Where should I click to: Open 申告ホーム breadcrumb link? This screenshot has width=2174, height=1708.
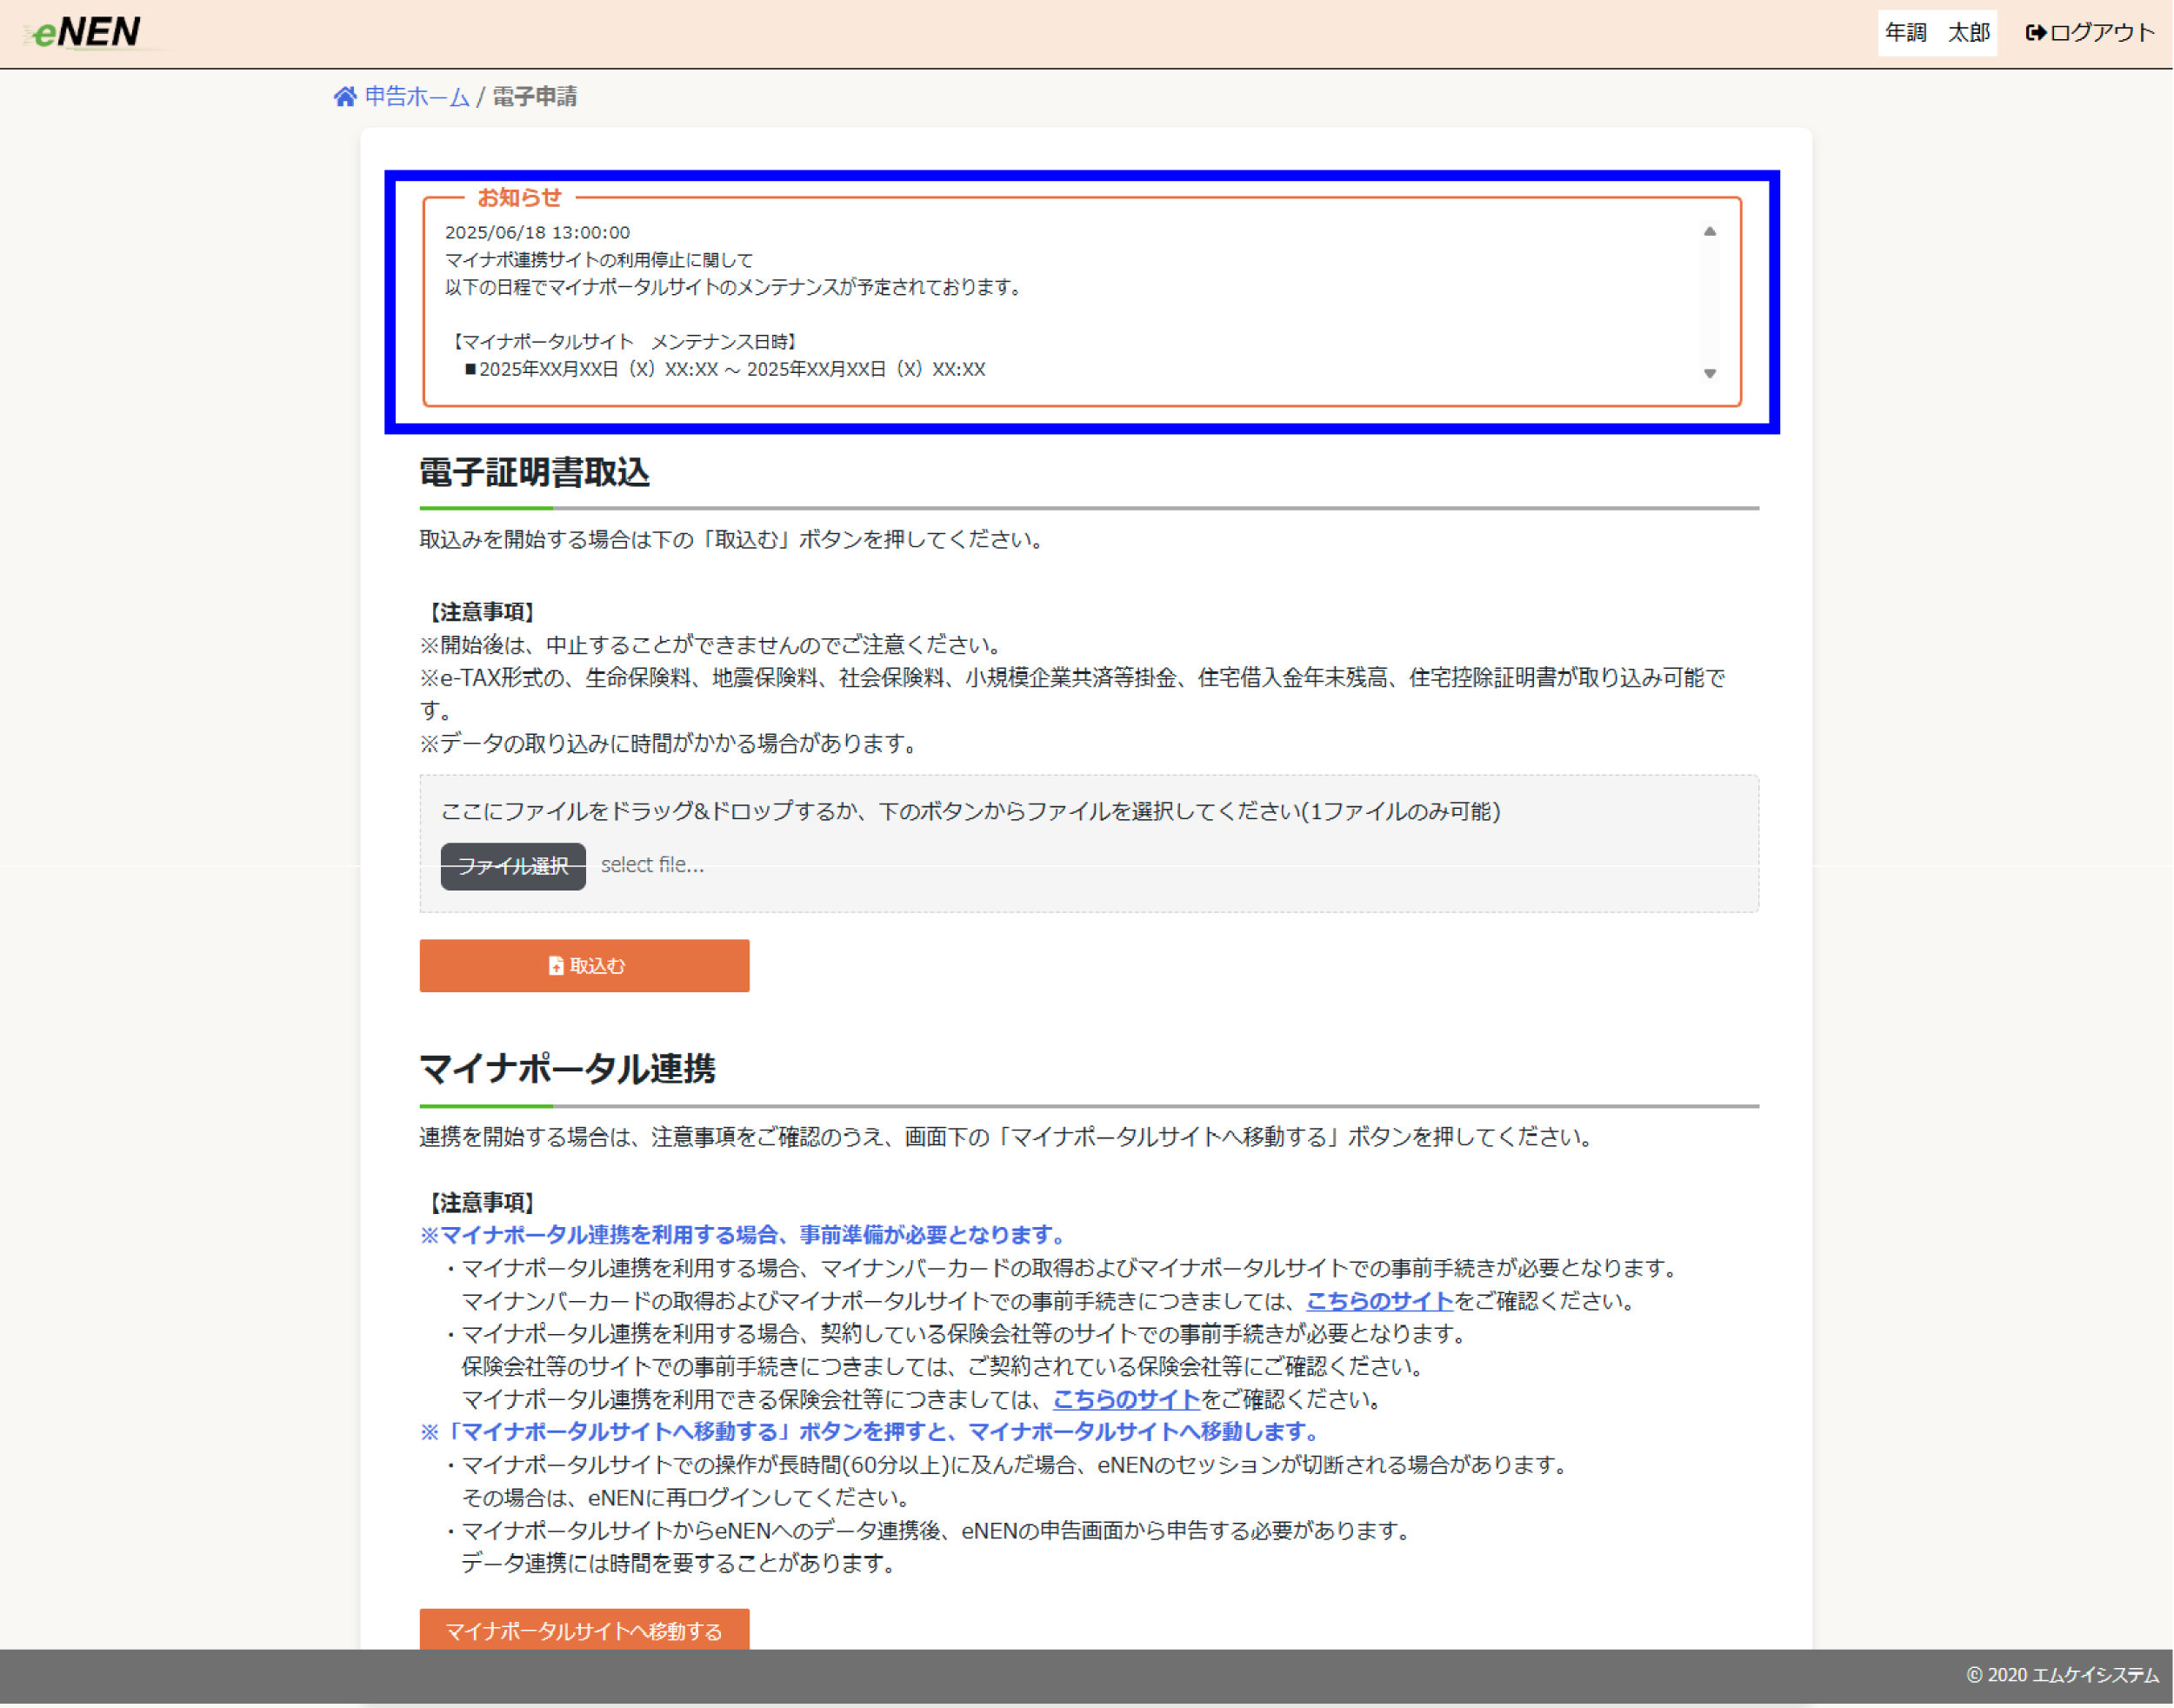pyautogui.click(x=417, y=97)
